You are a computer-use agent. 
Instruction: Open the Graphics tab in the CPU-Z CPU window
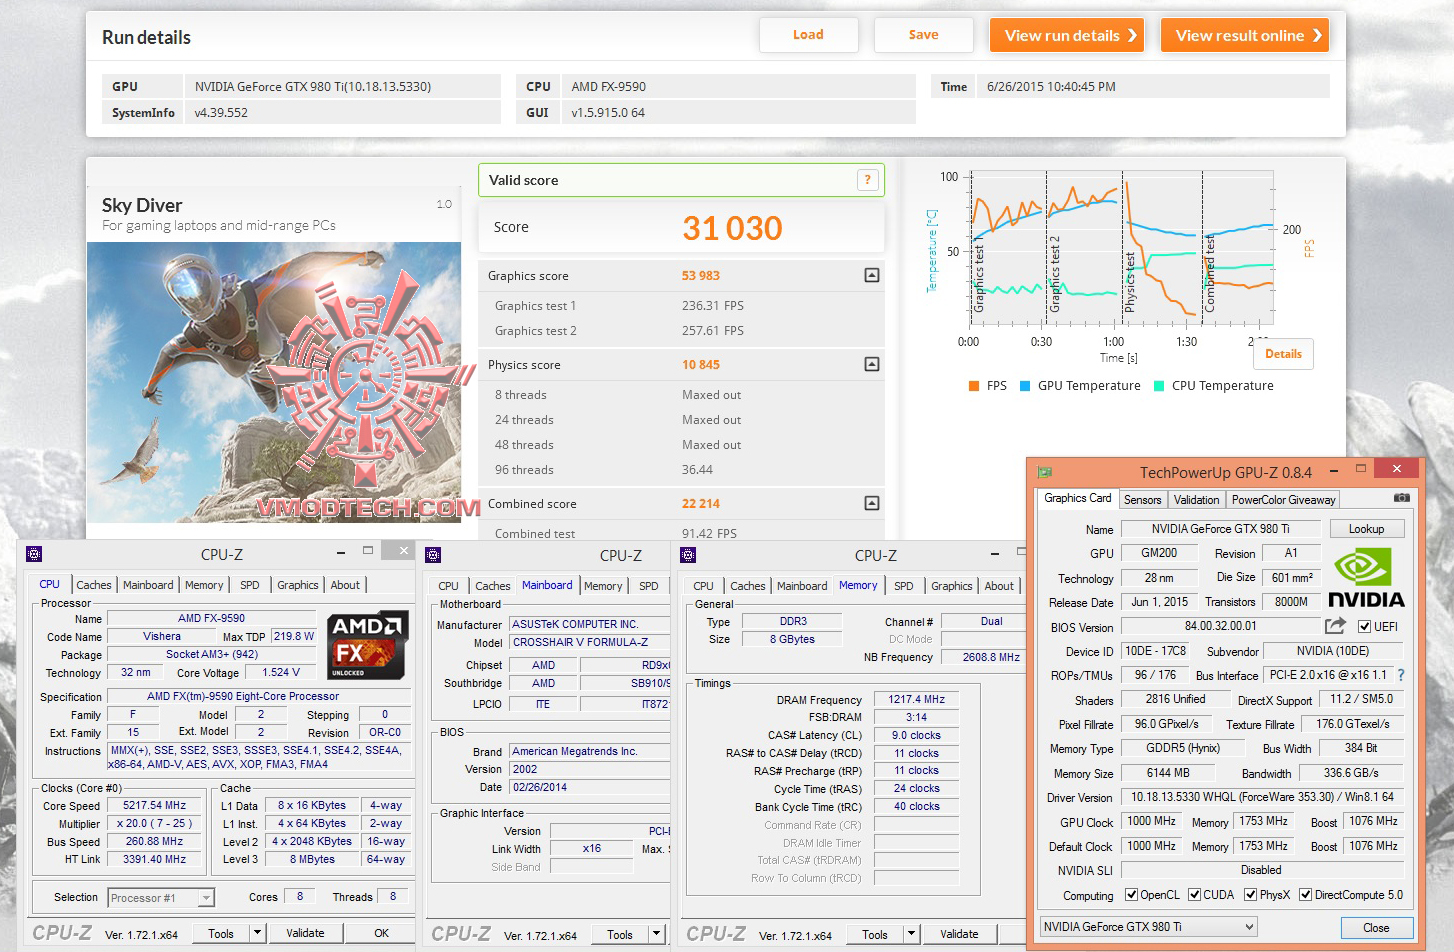coord(298,585)
